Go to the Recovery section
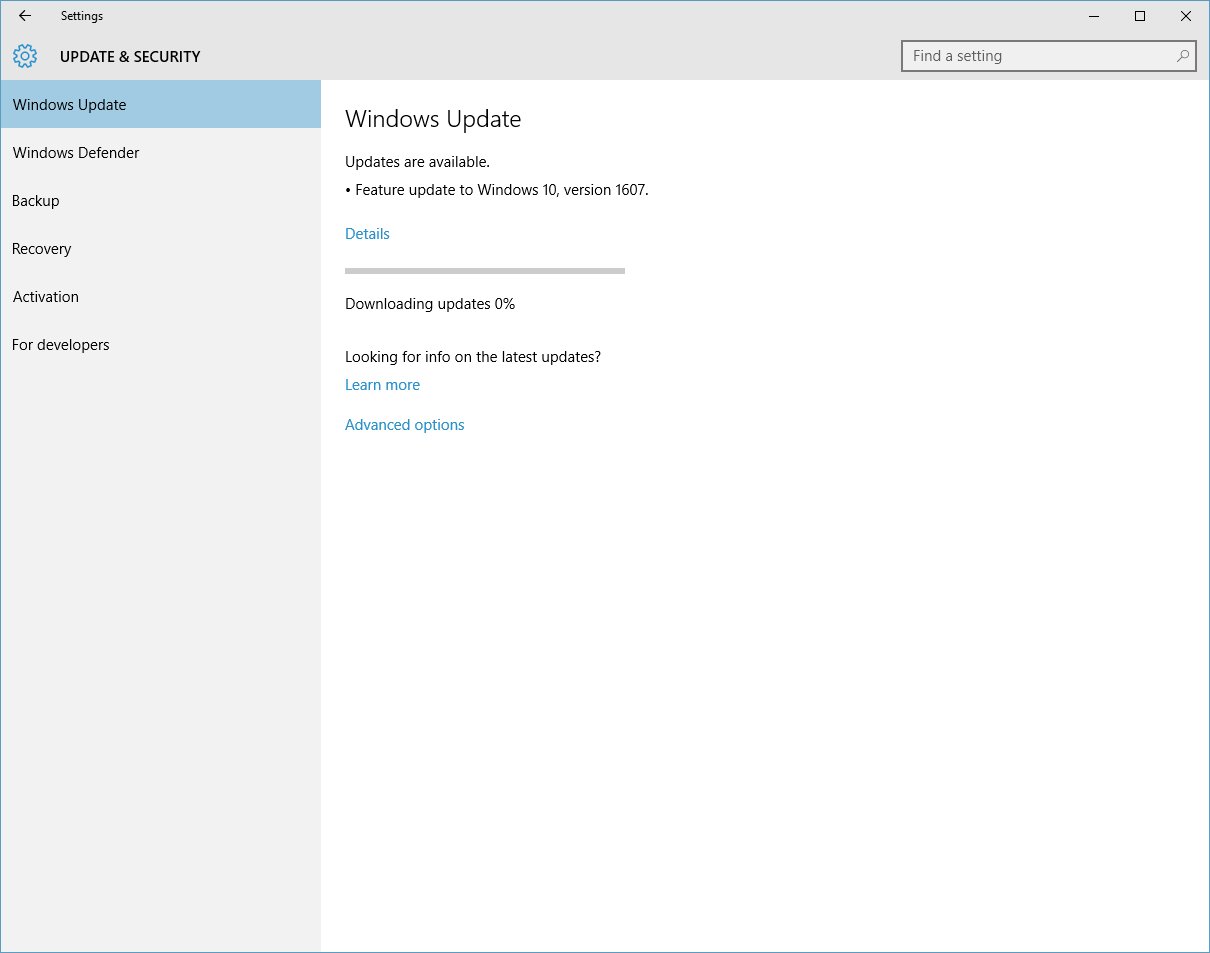 click(x=160, y=248)
